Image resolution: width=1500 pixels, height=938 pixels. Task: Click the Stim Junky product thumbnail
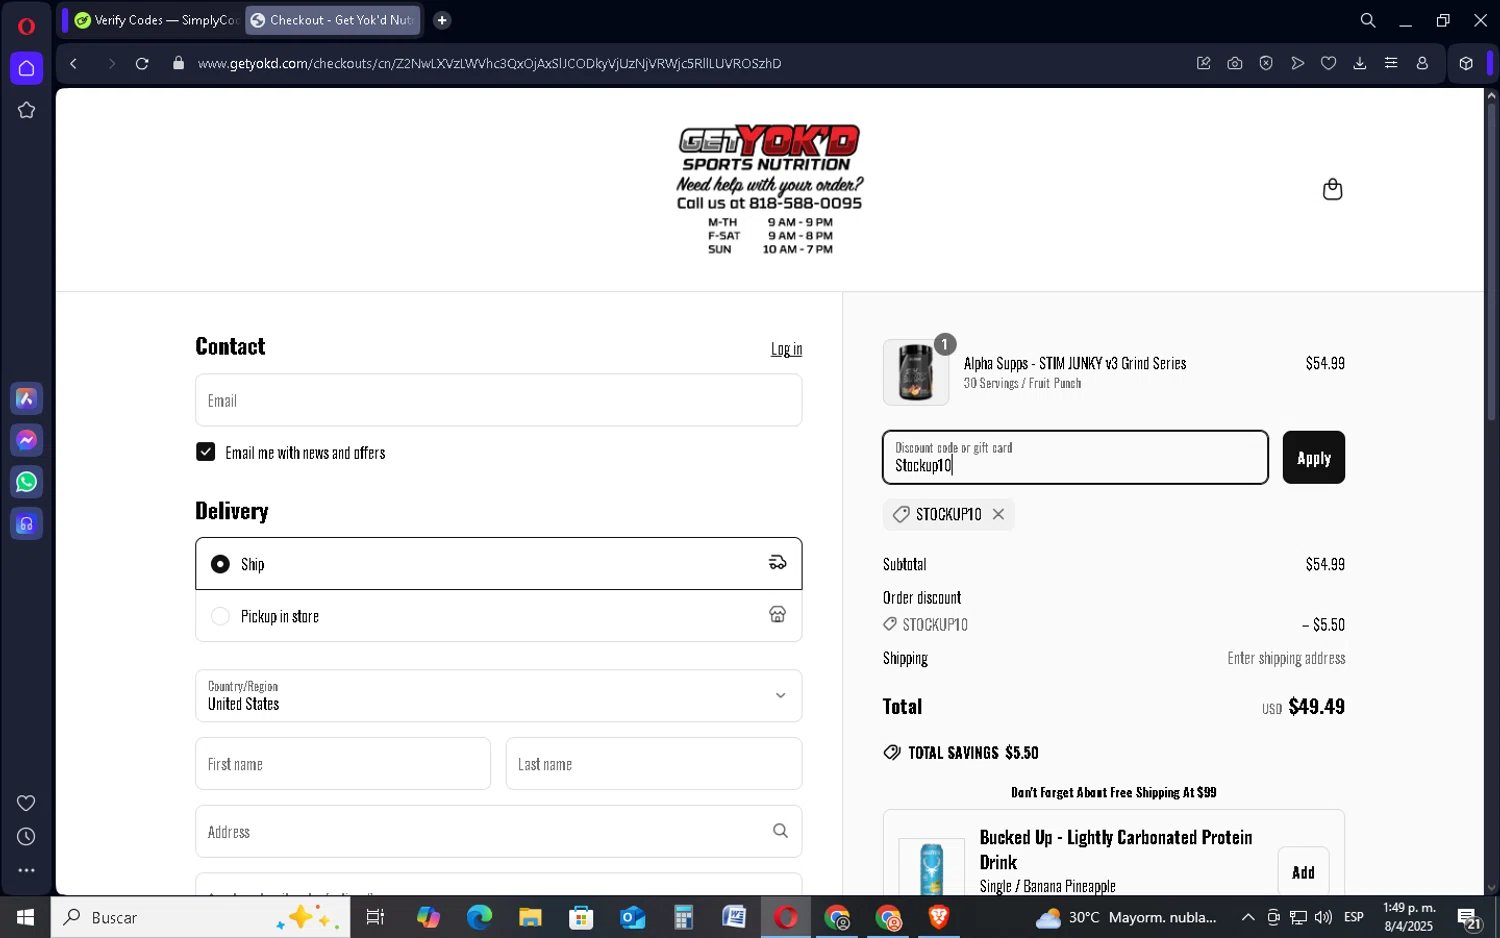tap(915, 372)
